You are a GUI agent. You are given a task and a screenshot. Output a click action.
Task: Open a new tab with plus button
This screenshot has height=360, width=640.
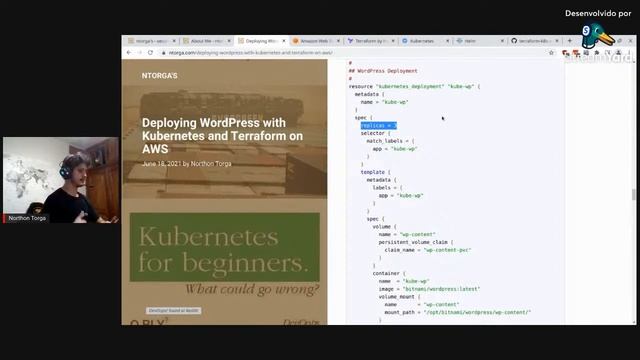(570, 41)
